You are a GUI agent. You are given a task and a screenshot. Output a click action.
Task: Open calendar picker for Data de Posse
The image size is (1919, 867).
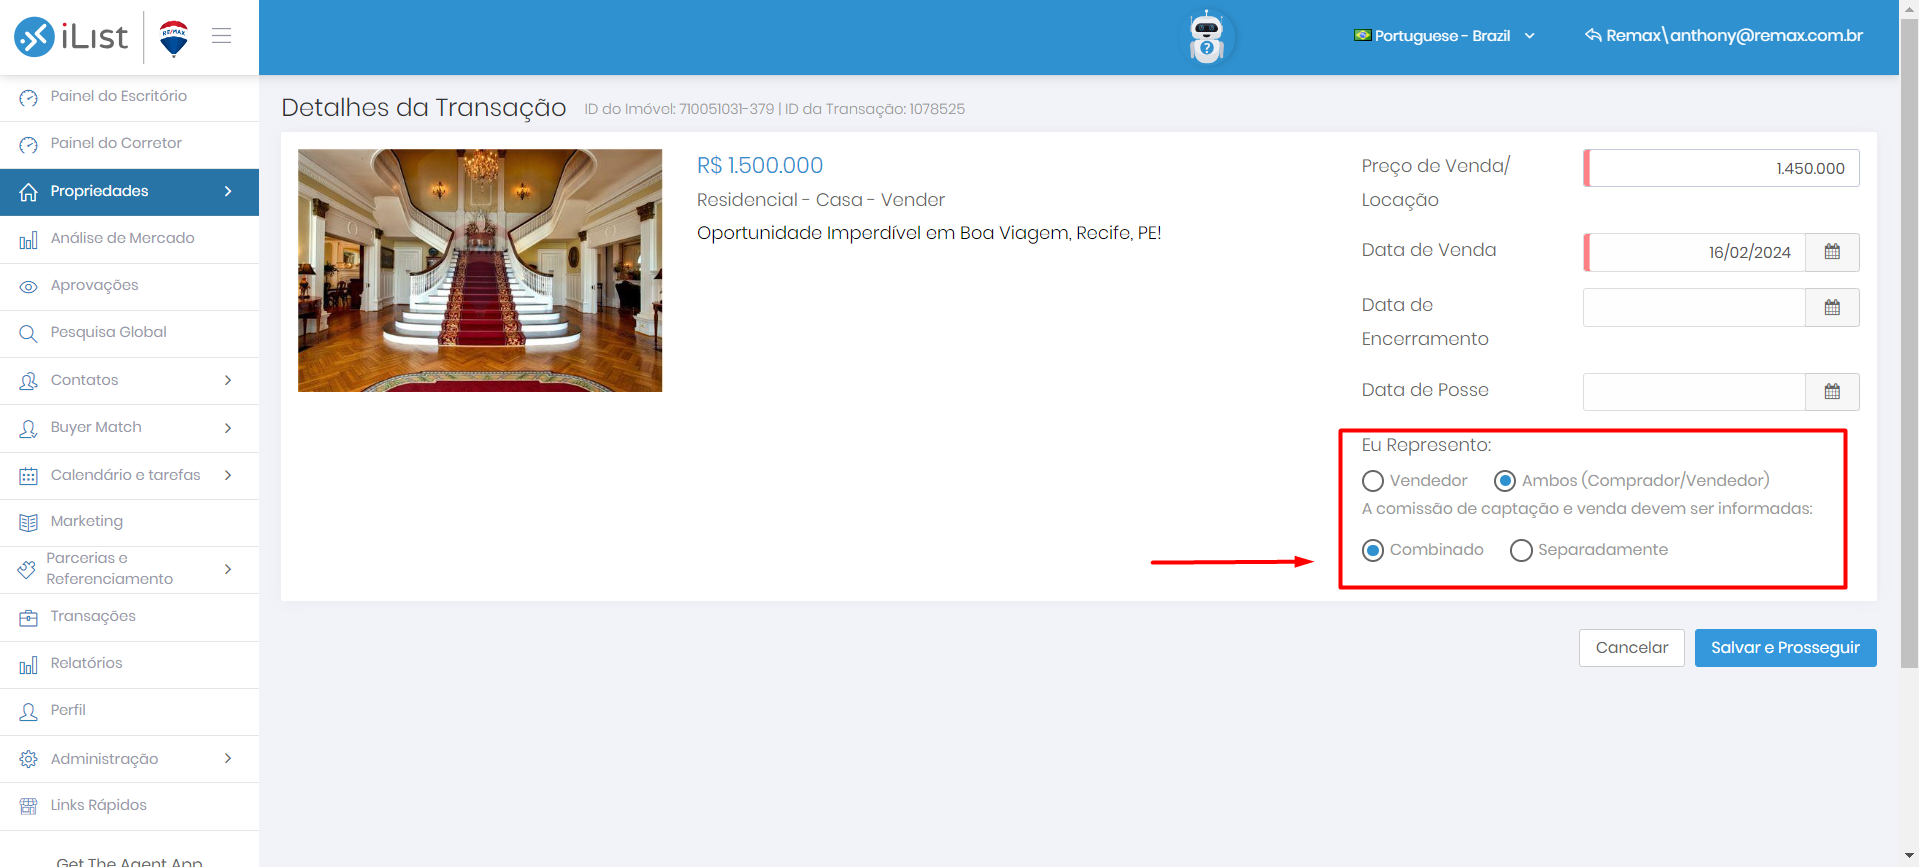[x=1832, y=392]
